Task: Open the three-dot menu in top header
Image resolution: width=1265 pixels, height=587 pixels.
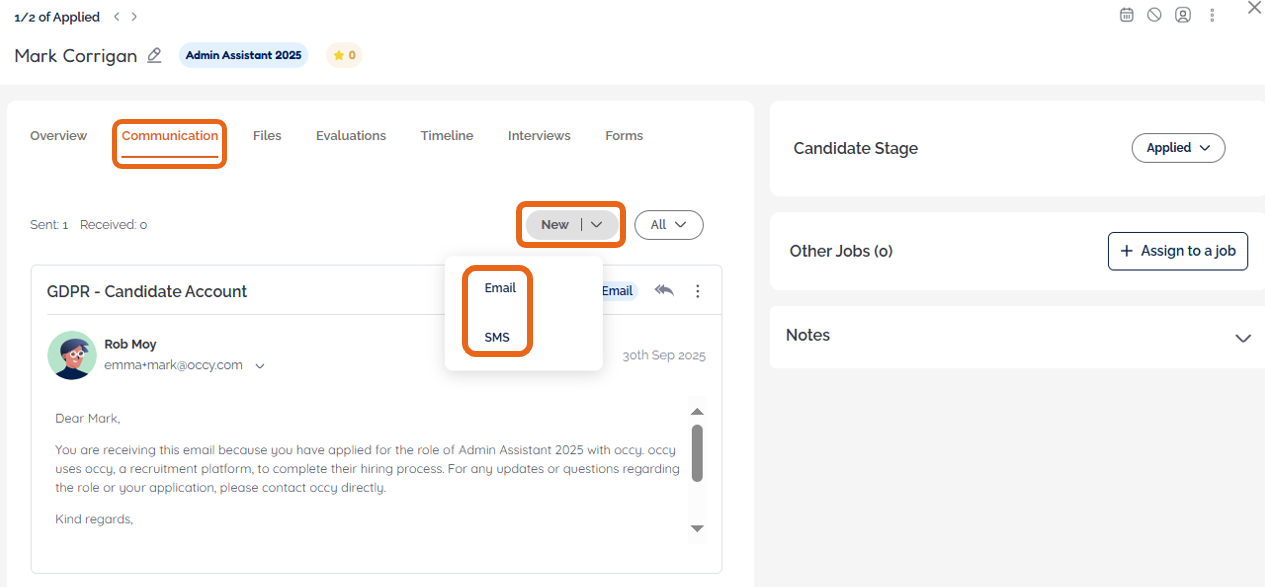Action: pos(1212,15)
